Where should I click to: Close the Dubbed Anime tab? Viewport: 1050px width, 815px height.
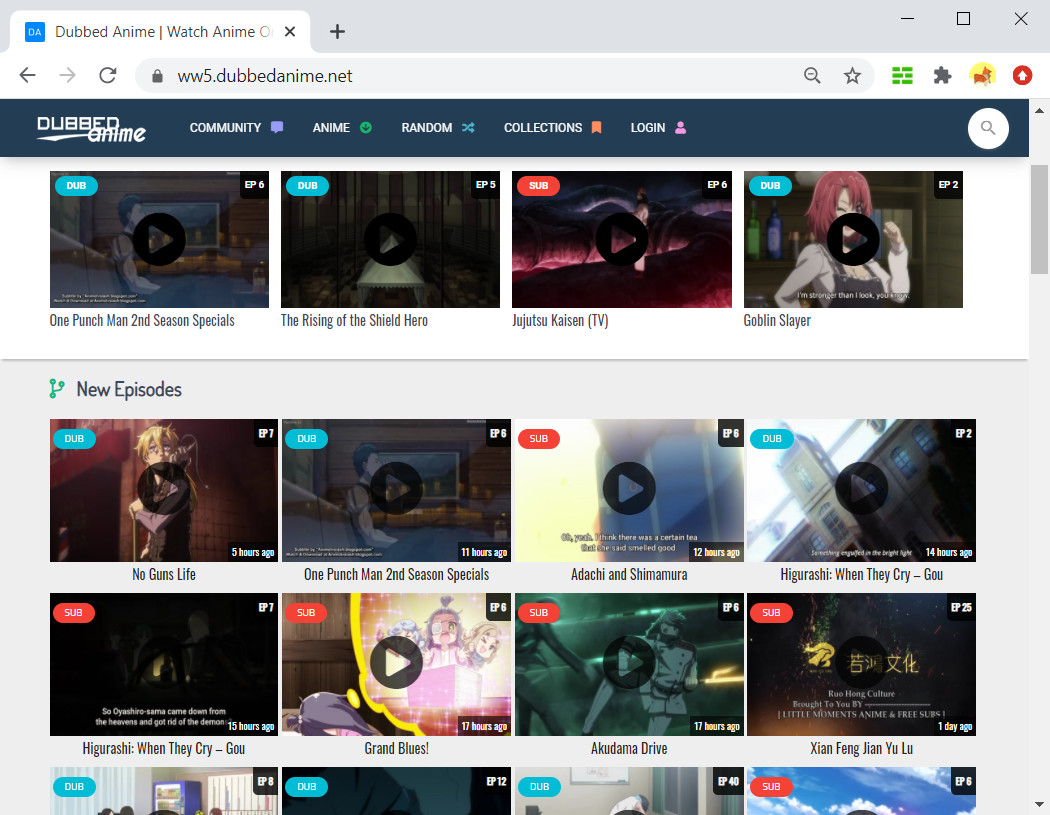coord(290,31)
